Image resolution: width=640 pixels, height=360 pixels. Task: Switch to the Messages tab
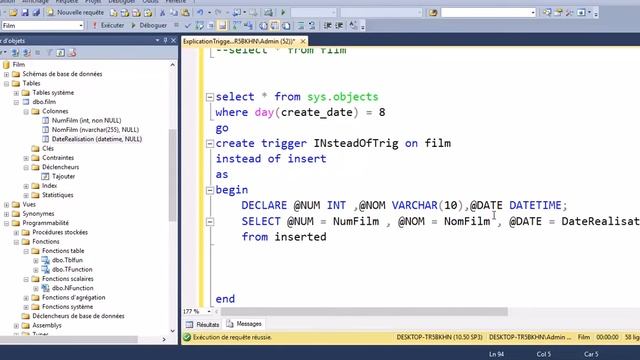coord(244,324)
